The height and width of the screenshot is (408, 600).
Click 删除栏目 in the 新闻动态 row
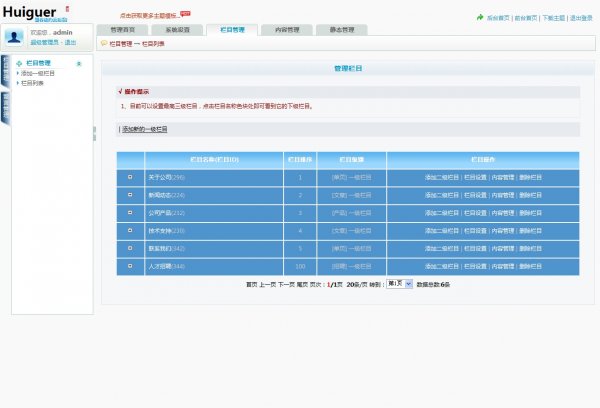530,195
